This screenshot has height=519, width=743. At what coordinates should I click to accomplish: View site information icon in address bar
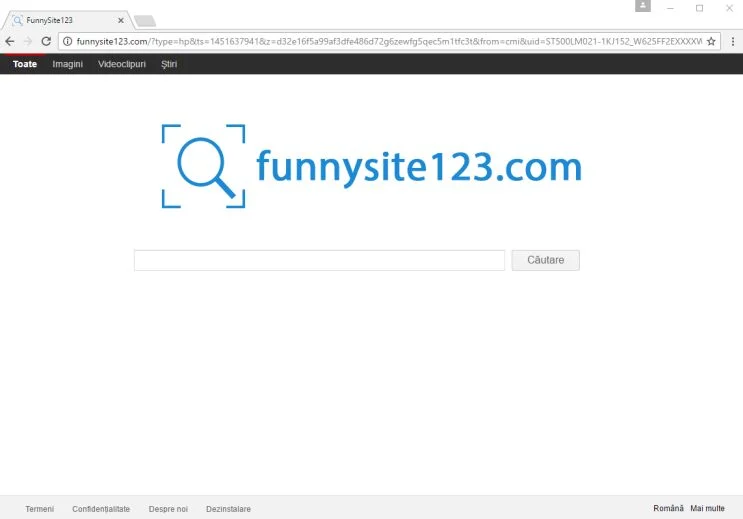(x=67, y=41)
